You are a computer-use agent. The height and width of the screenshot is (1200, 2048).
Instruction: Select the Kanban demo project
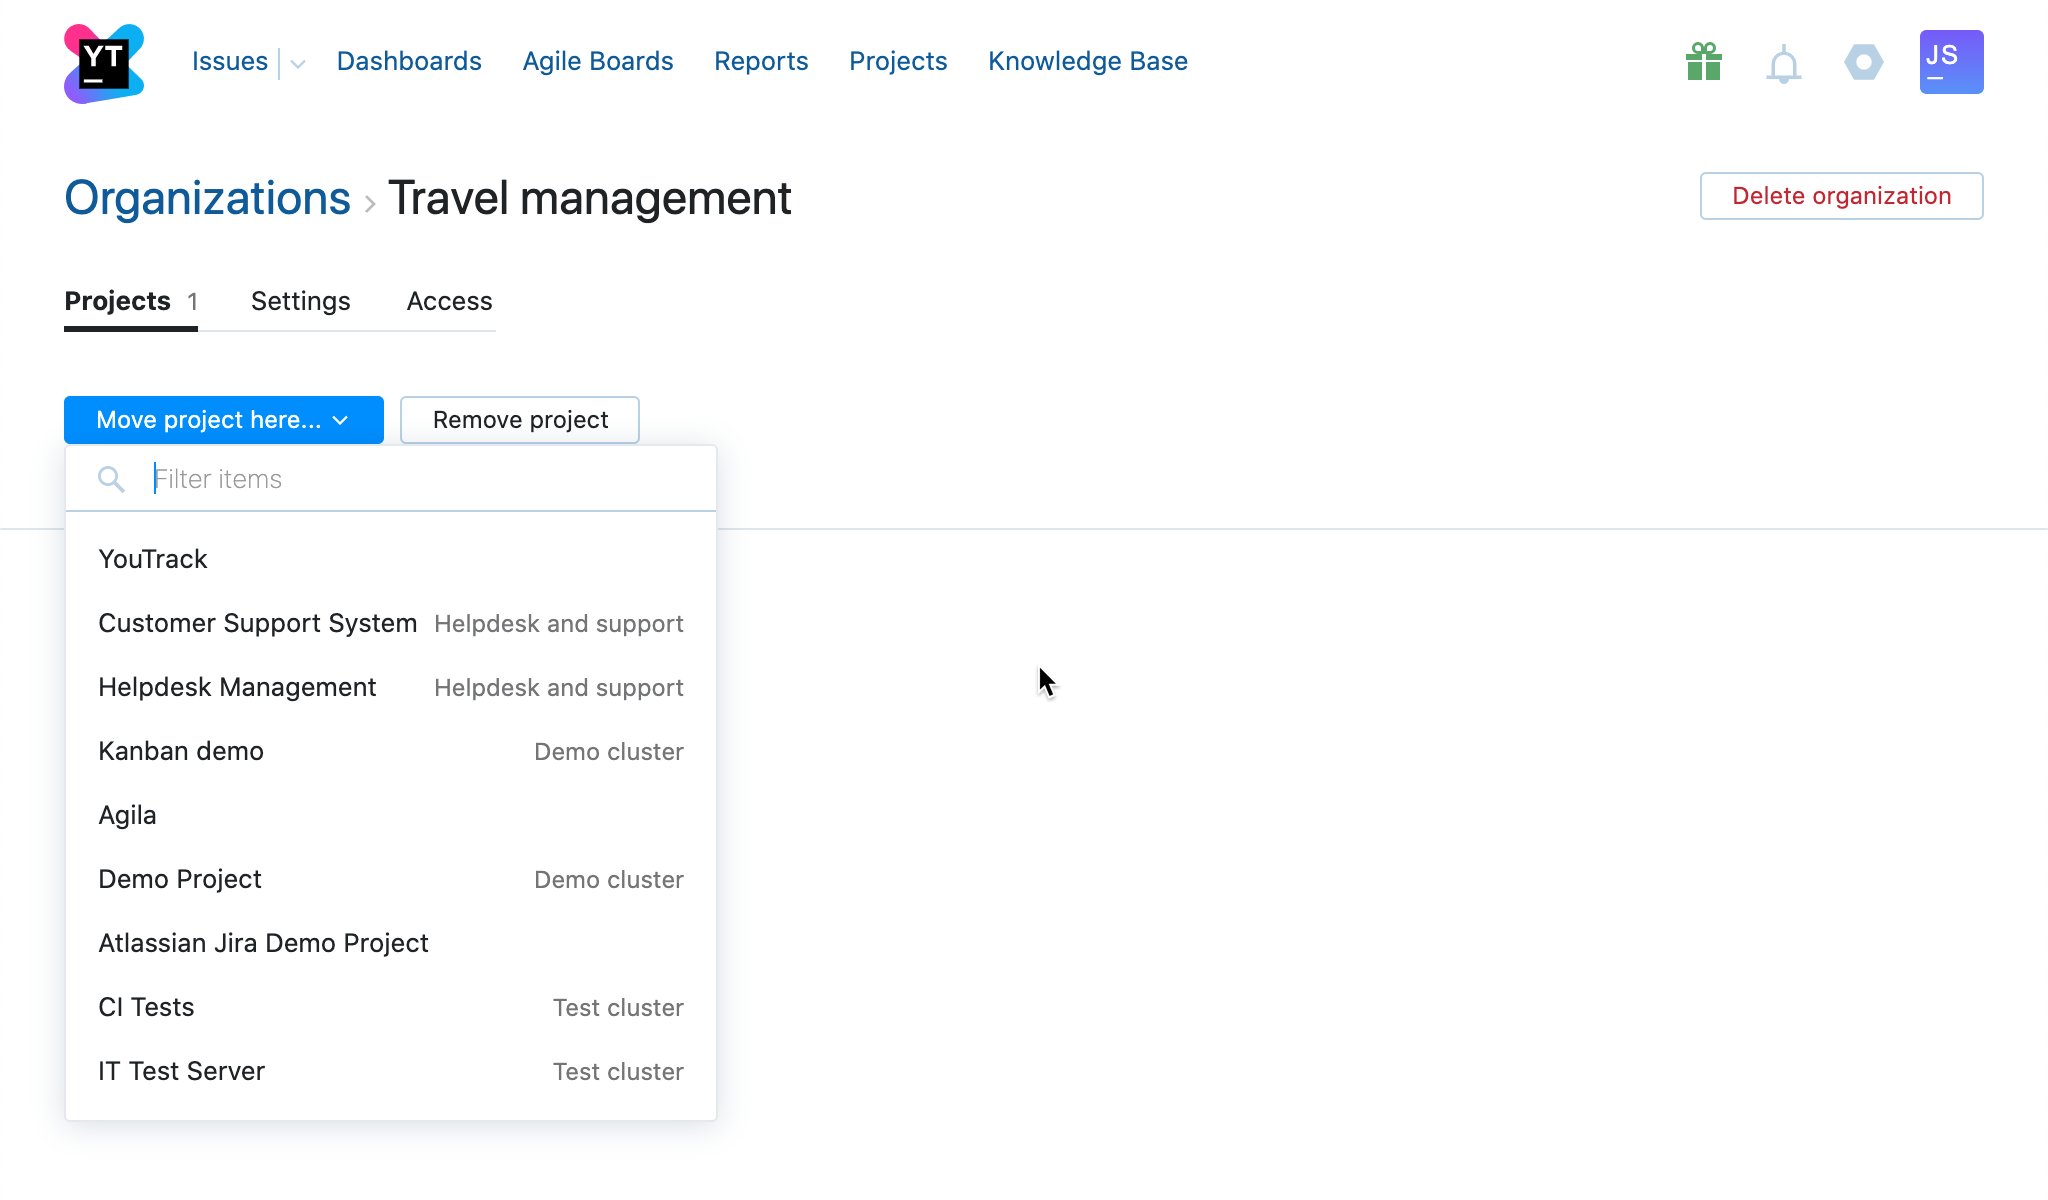[181, 751]
